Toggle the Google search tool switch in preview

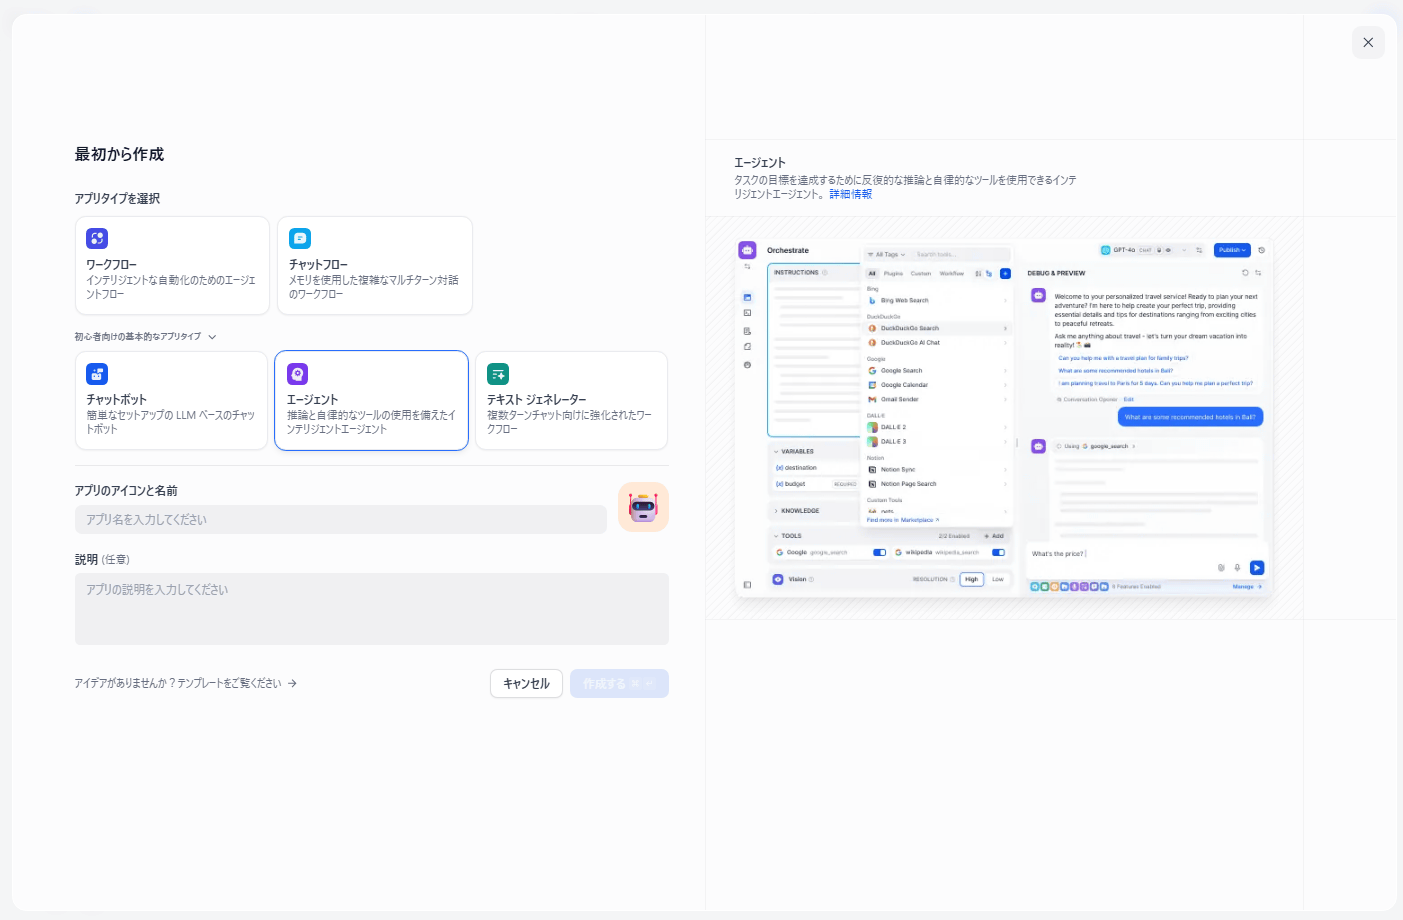pyautogui.click(x=879, y=552)
